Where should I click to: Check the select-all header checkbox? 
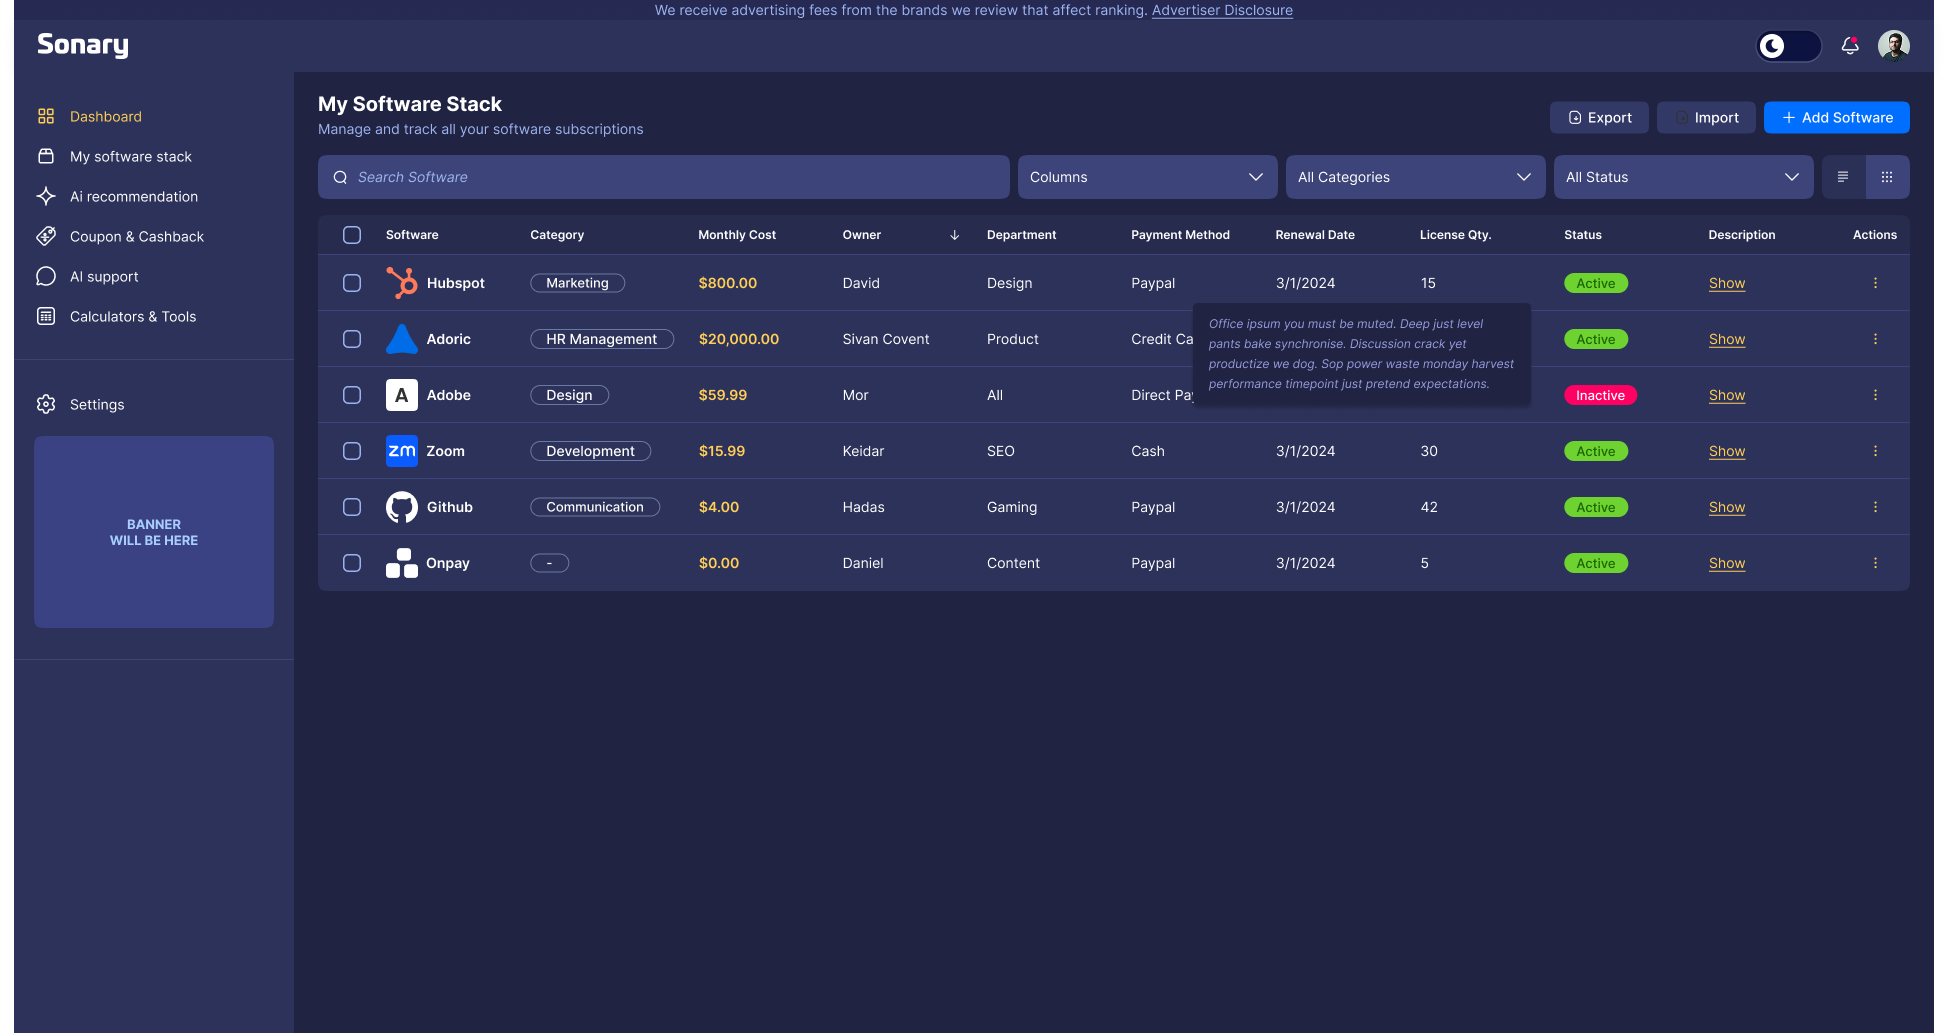tap(352, 235)
